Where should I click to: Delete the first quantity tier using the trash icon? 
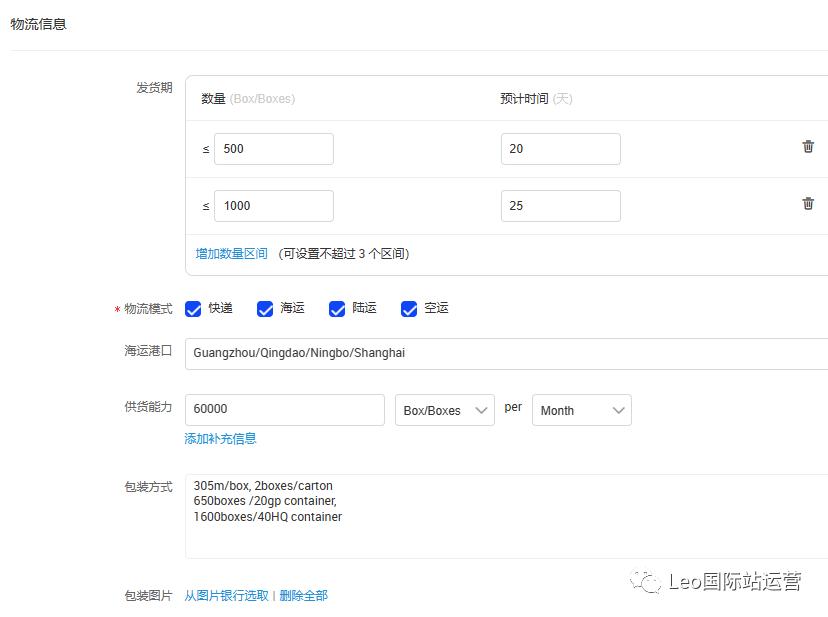[808, 147]
